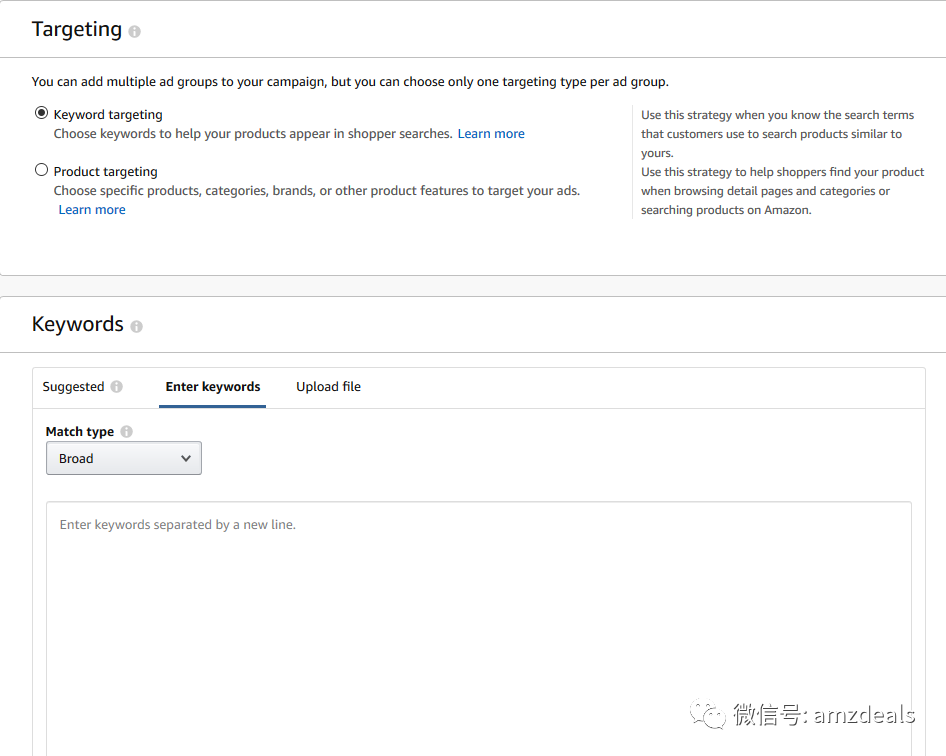The width and height of the screenshot is (946, 756).
Task: Click the Targeting section heading
Action: click(x=77, y=30)
